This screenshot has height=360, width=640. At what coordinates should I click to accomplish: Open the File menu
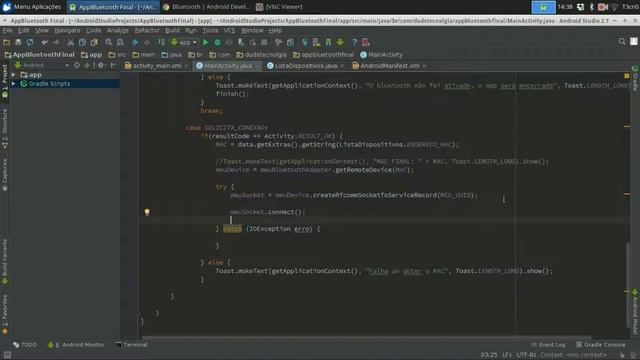7,30
